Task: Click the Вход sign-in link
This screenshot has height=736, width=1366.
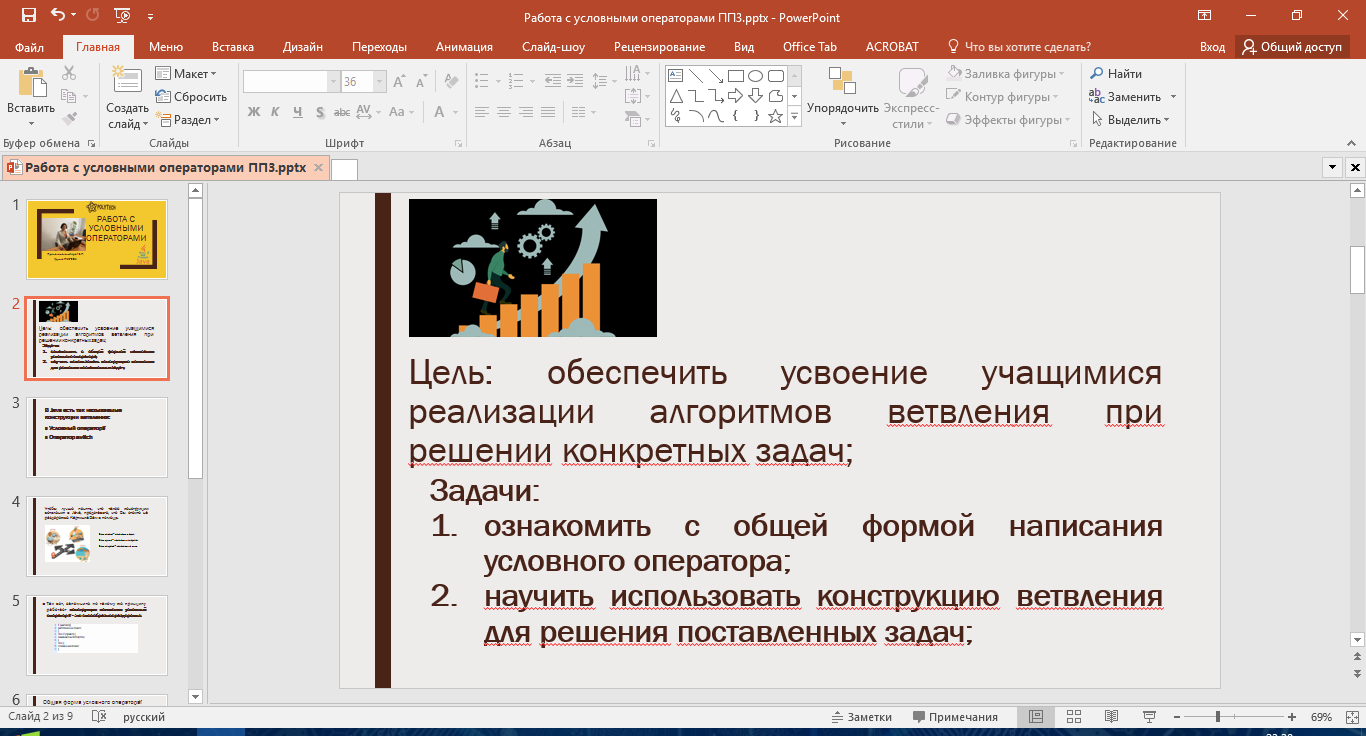Action: point(1212,47)
